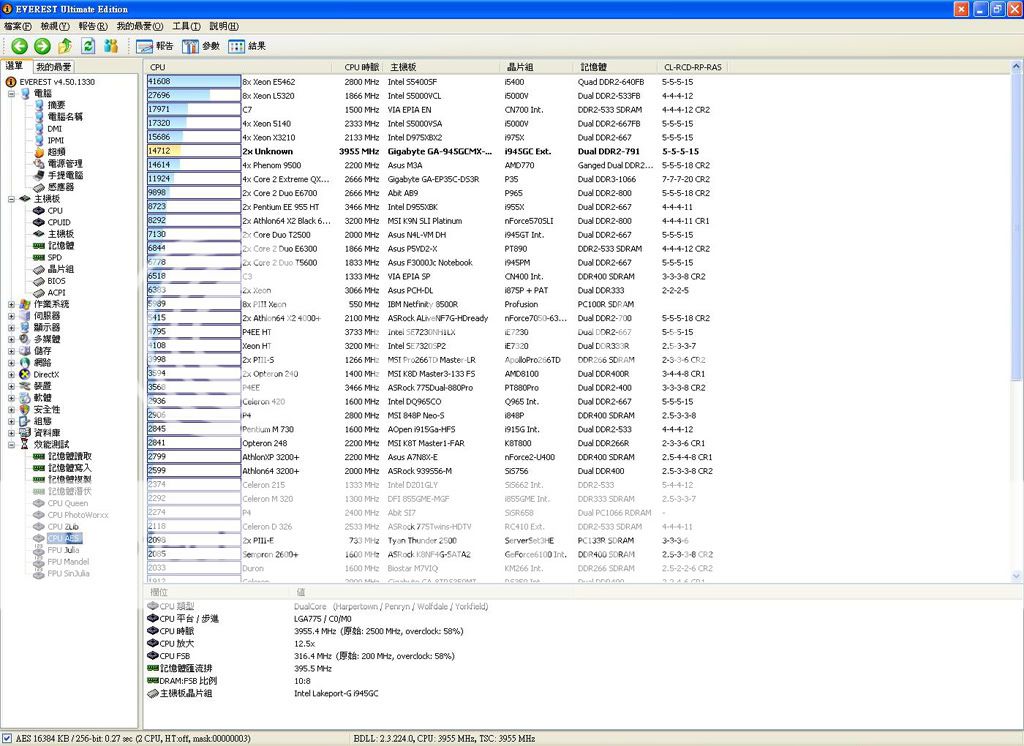Click the green Forward arrow toolbar icon
The image size is (1024, 746).
point(42,46)
